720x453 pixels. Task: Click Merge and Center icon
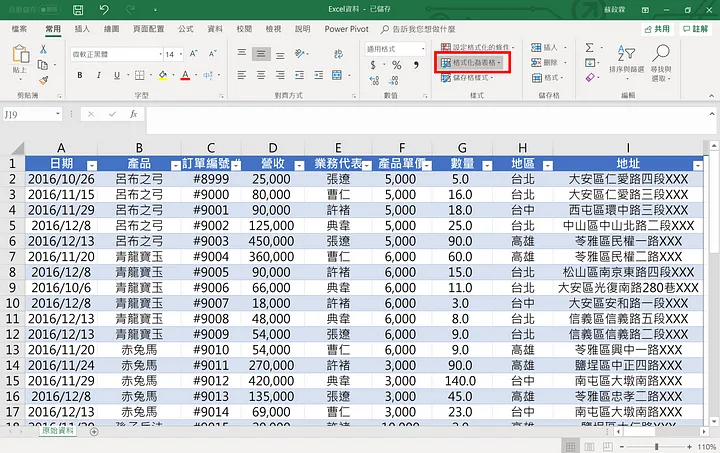coord(337,75)
